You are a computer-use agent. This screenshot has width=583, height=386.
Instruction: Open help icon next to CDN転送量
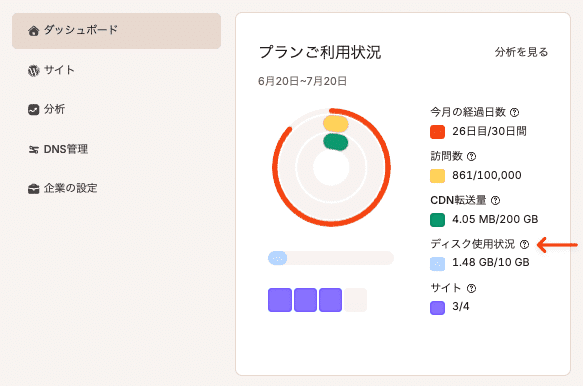[x=495, y=200]
